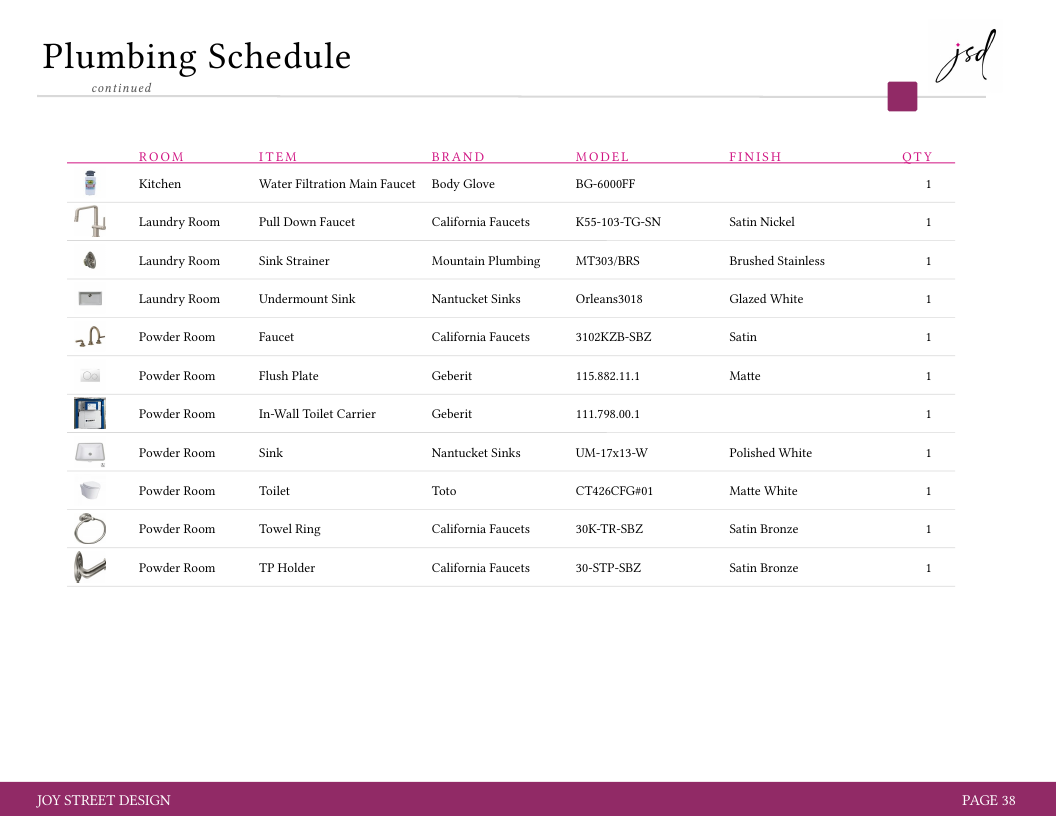Click the pull down faucet thumbnail image
Screen dimensions: 1056x816
[x=90, y=221]
